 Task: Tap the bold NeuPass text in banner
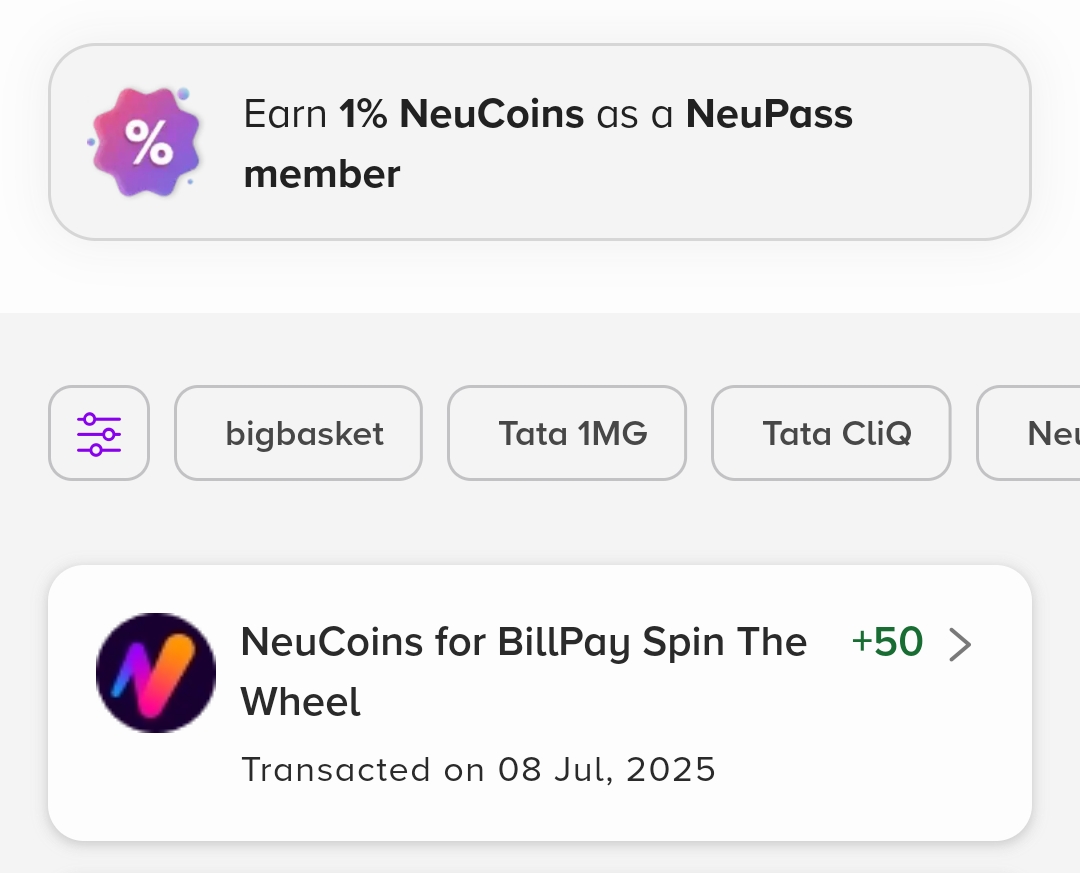[x=769, y=114]
